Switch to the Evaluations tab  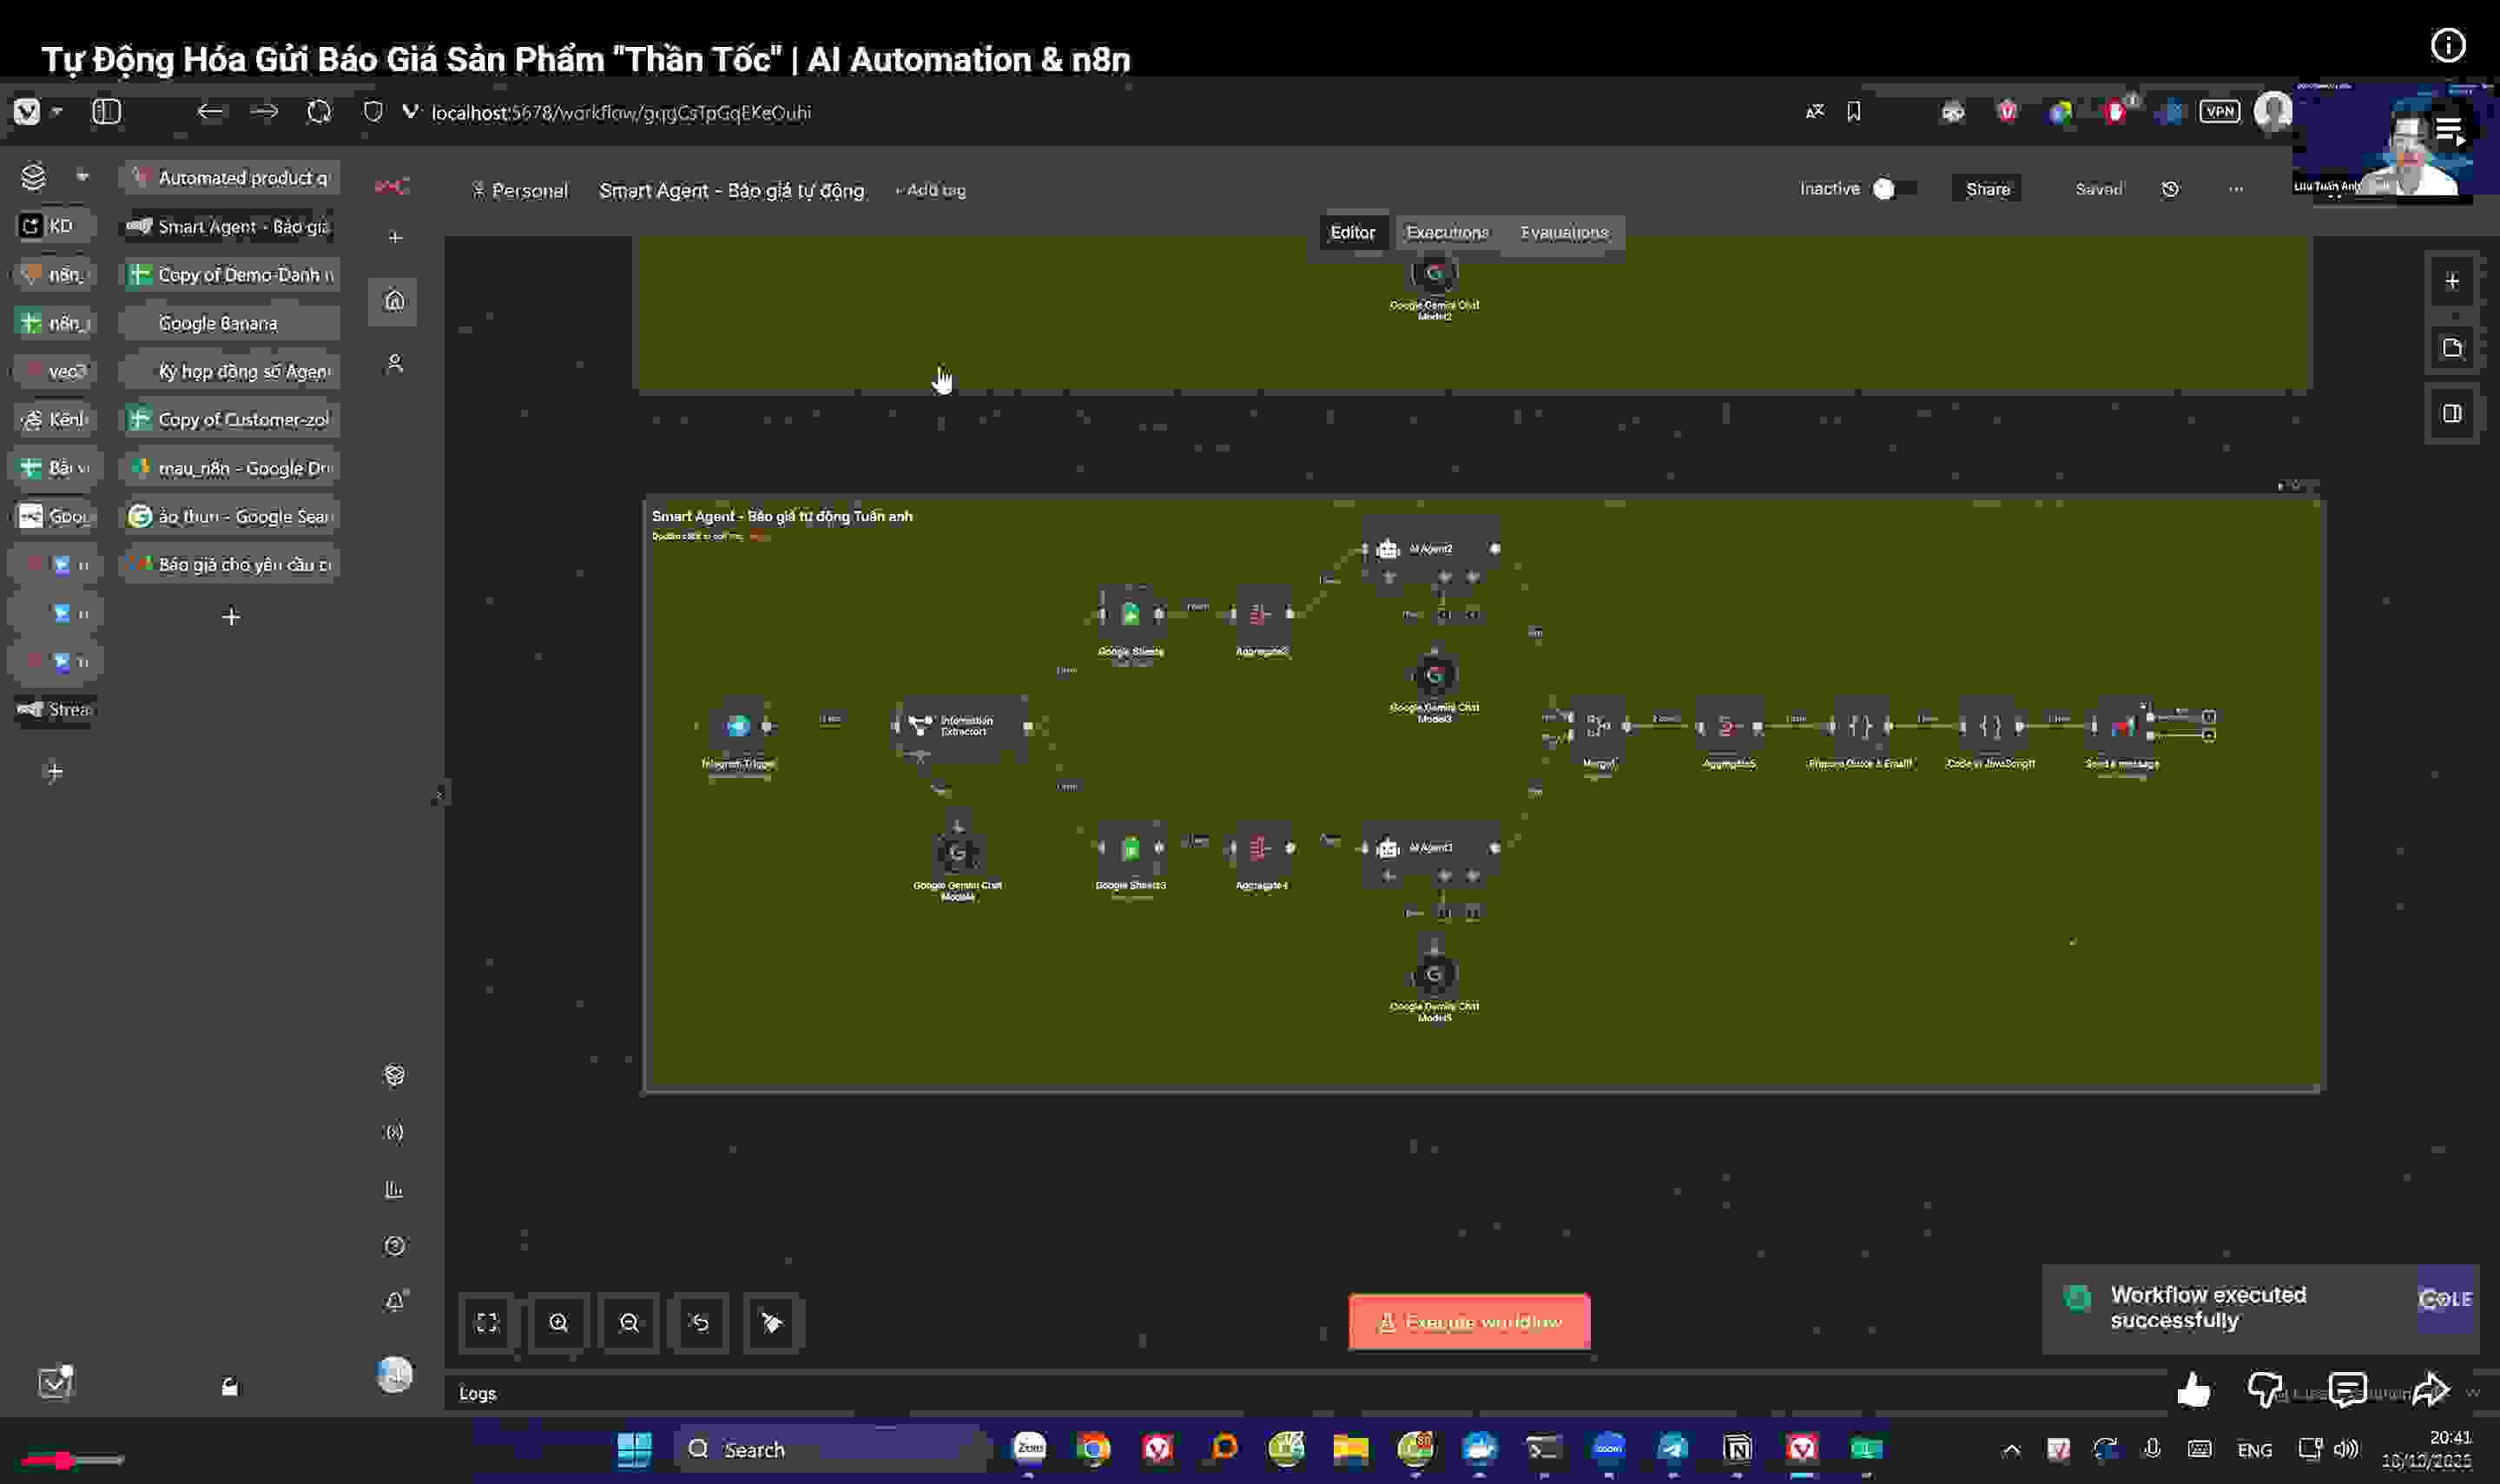pyautogui.click(x=1564, y=233)
